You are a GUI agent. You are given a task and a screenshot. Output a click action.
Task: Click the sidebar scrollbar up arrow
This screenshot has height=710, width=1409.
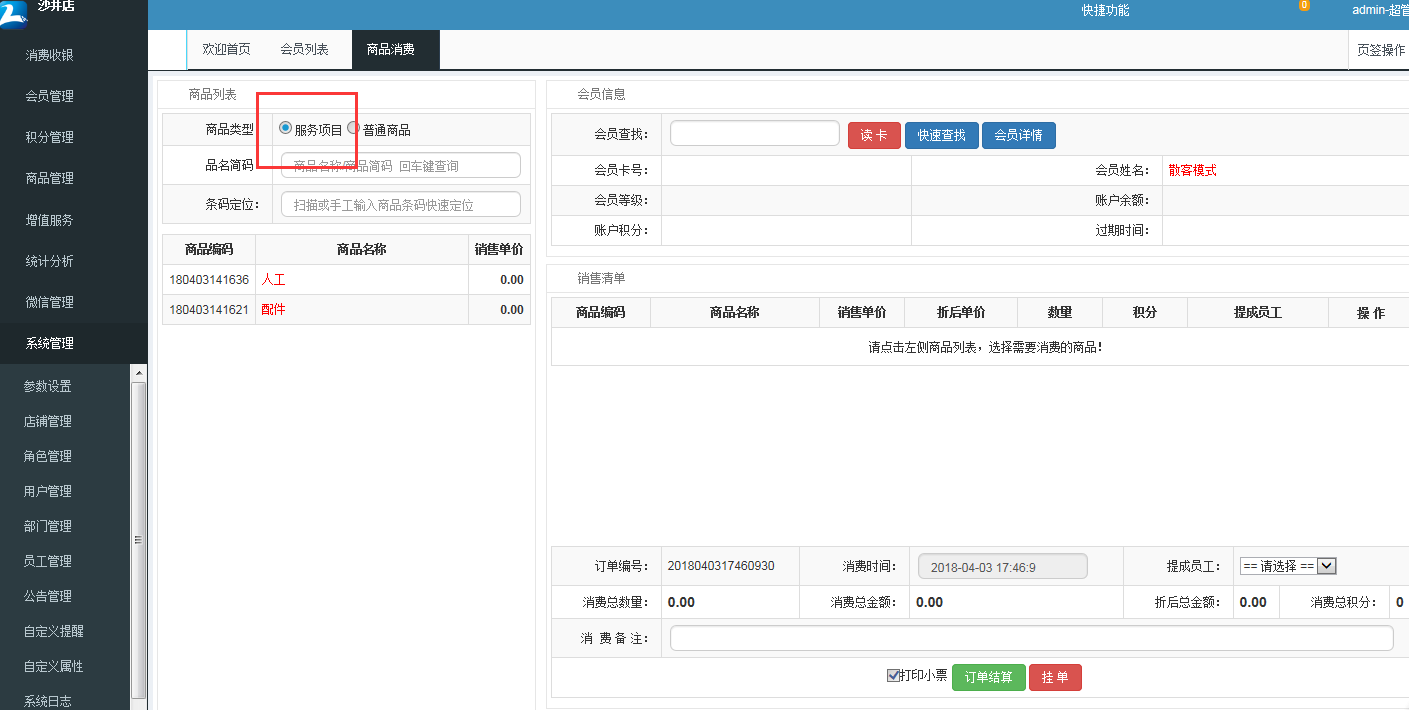[x=139, y=373]
